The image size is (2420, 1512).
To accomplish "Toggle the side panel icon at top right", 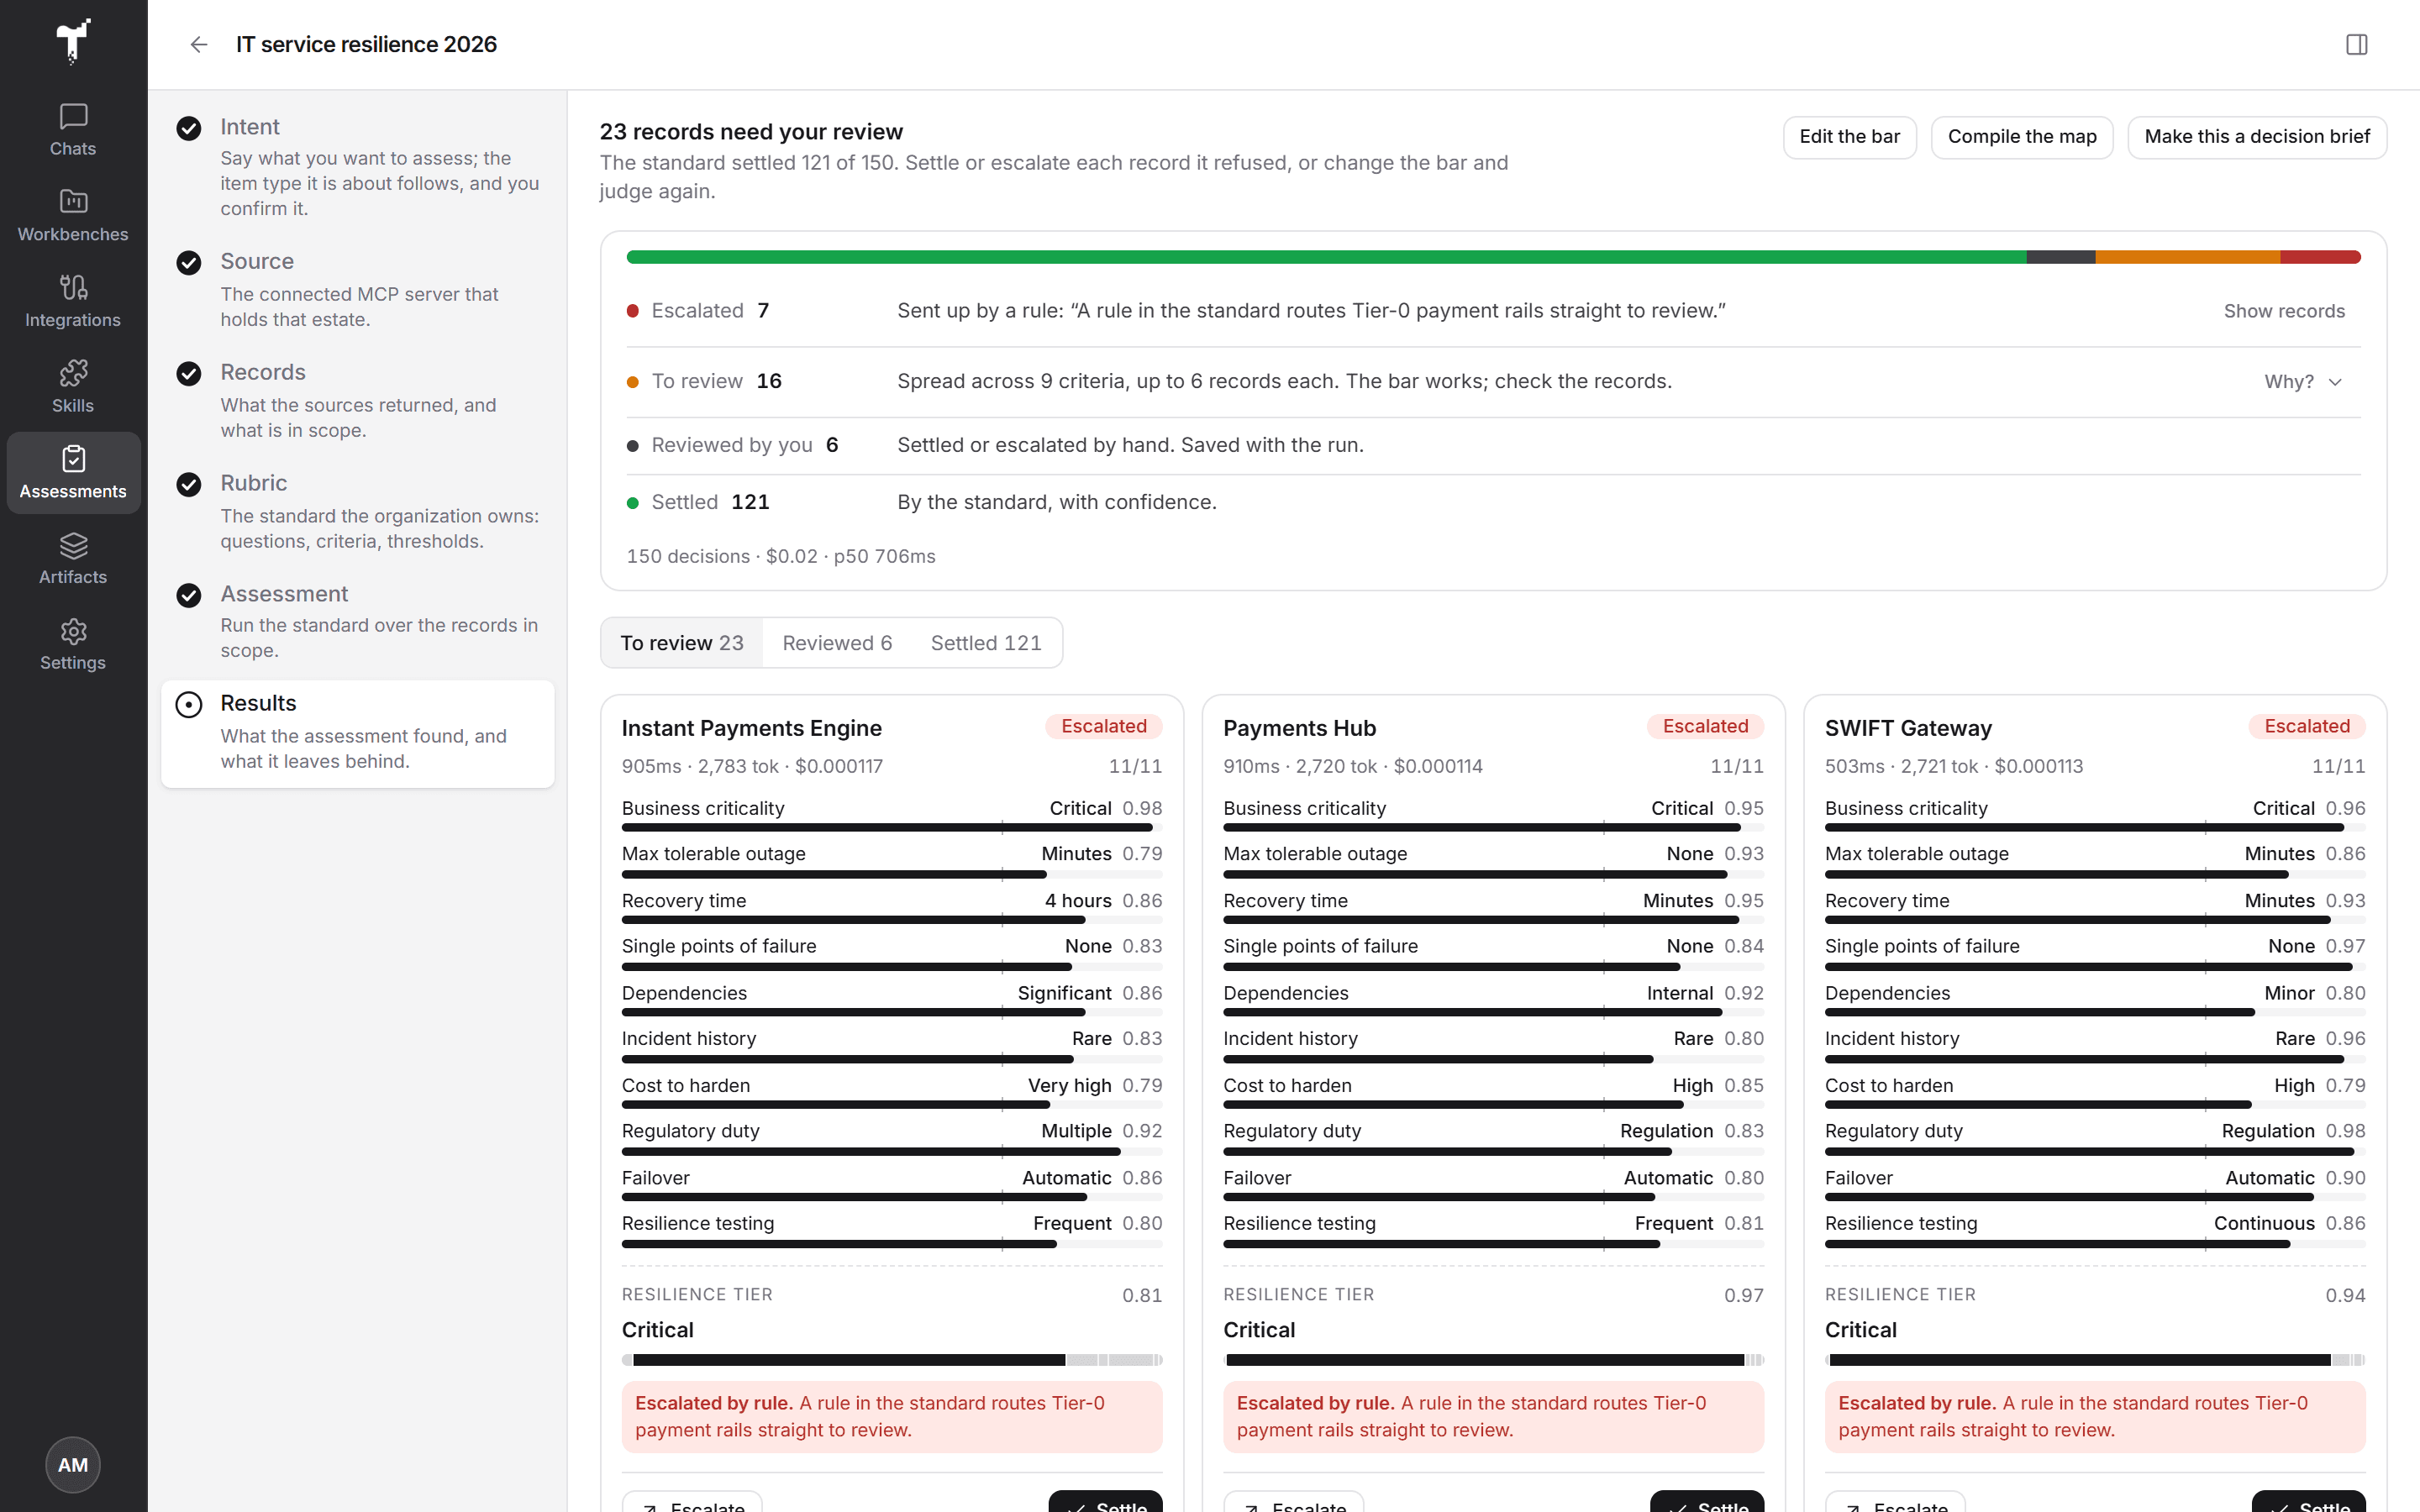I will pyautogui.click(x=2356, y=44).
